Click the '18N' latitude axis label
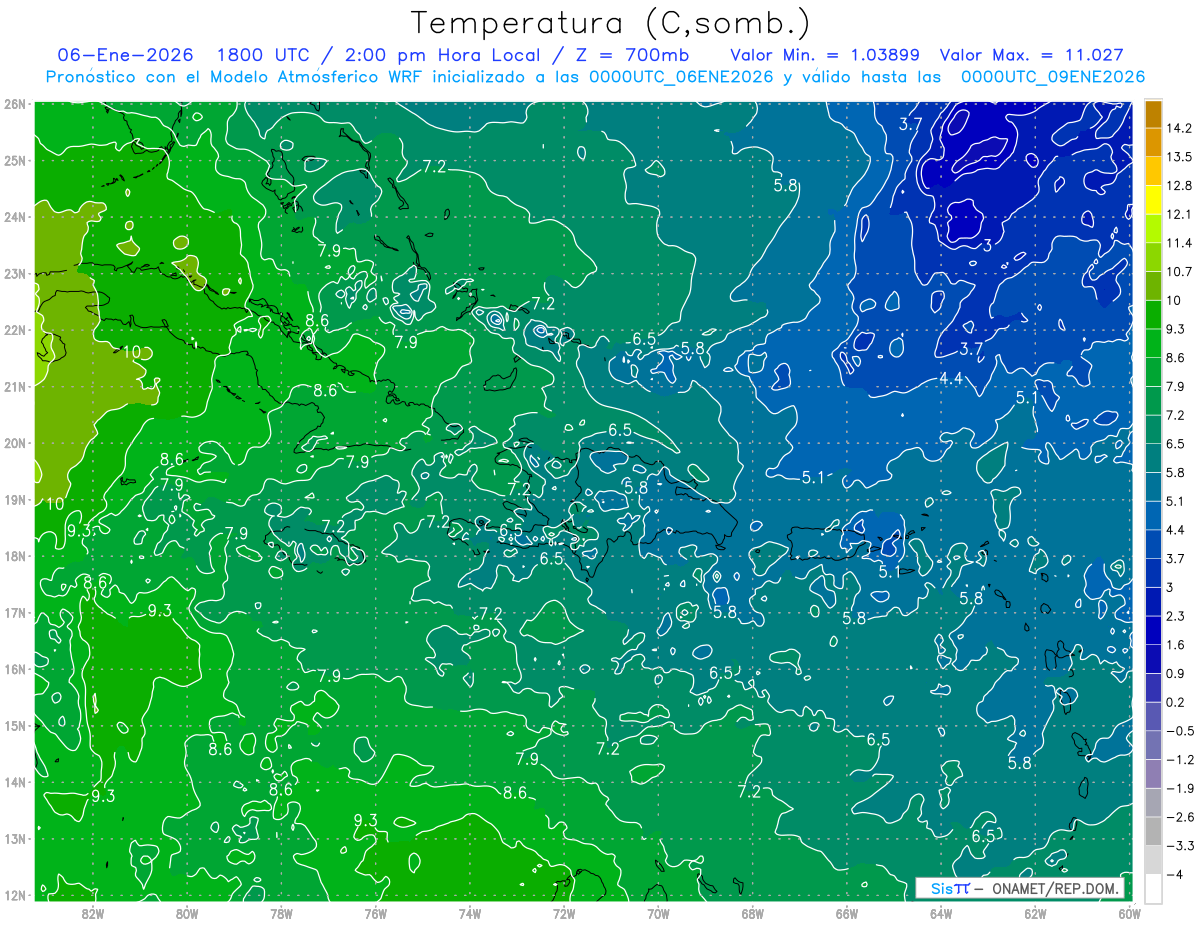Viewport: 1200px width, 927px height. (x=15, y=556)
